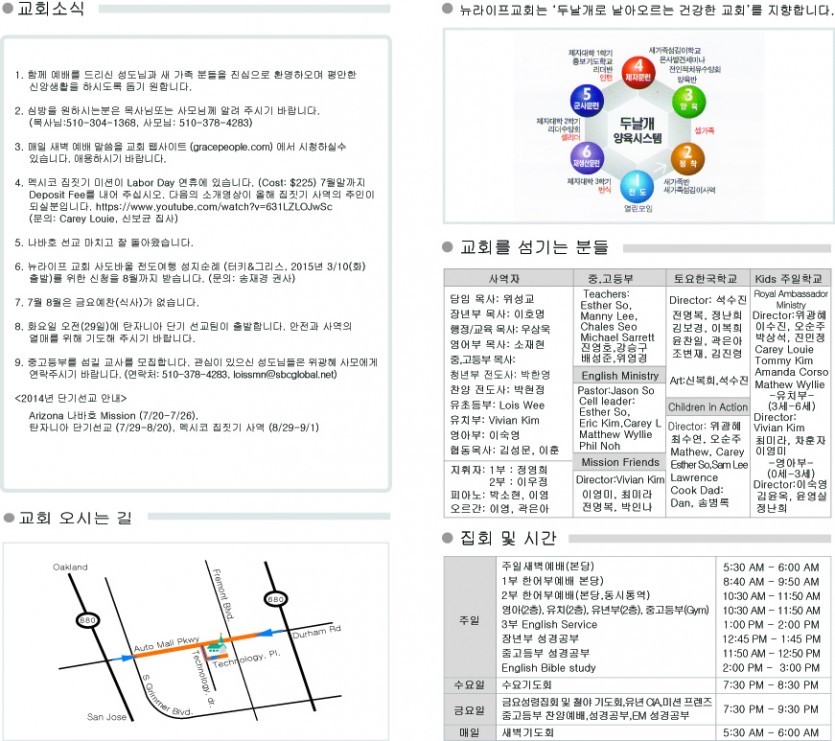Click the Michael Sarrett name
The width and height of the screenshot is (835, 741).
[617, 337]
